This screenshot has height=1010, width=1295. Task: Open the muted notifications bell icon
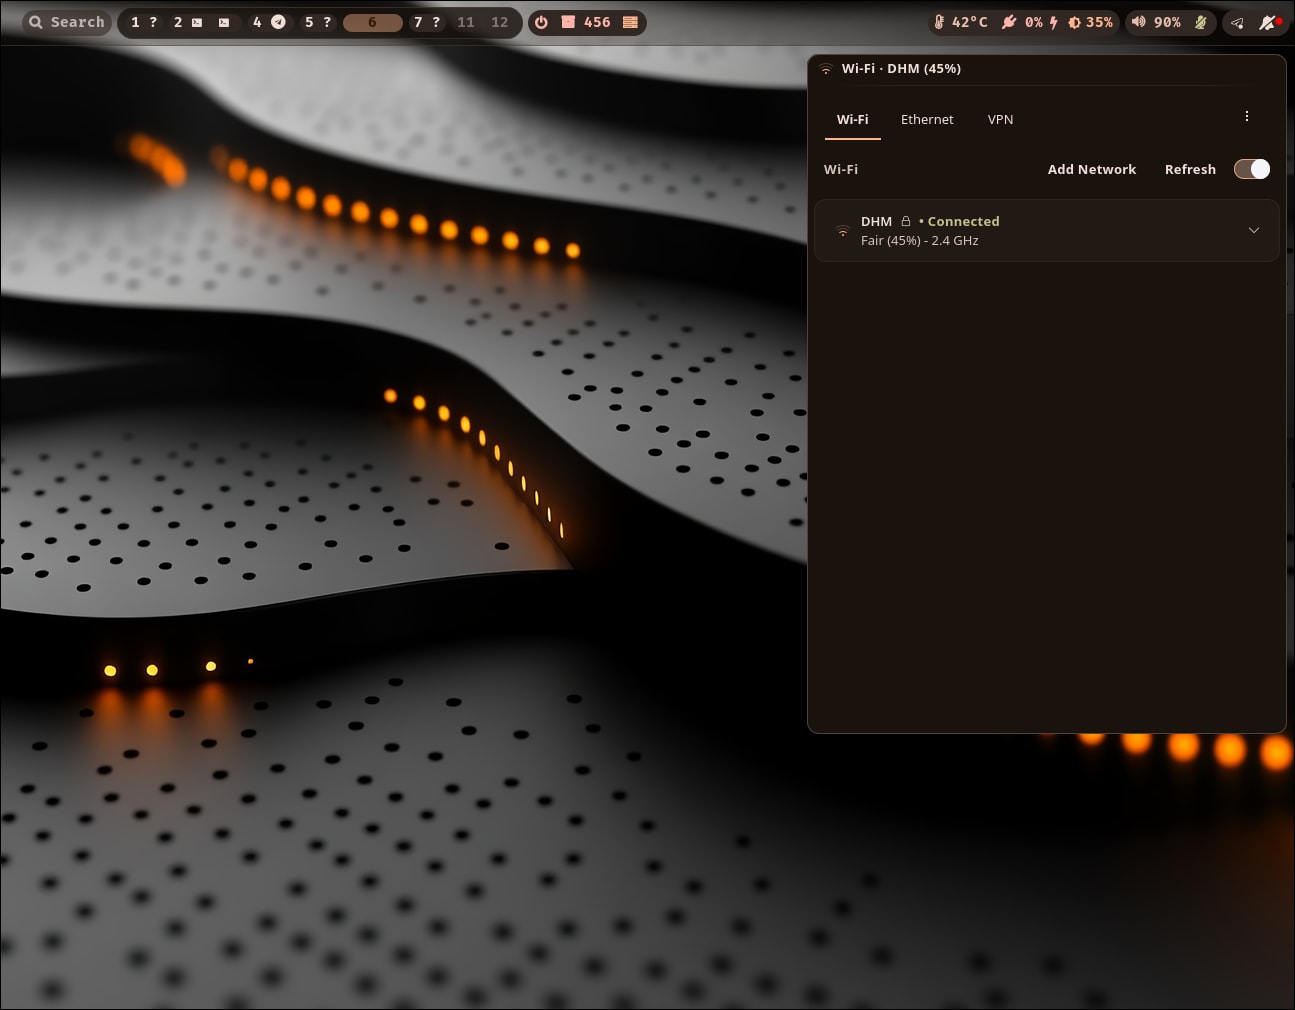[x=1268, y=22]
